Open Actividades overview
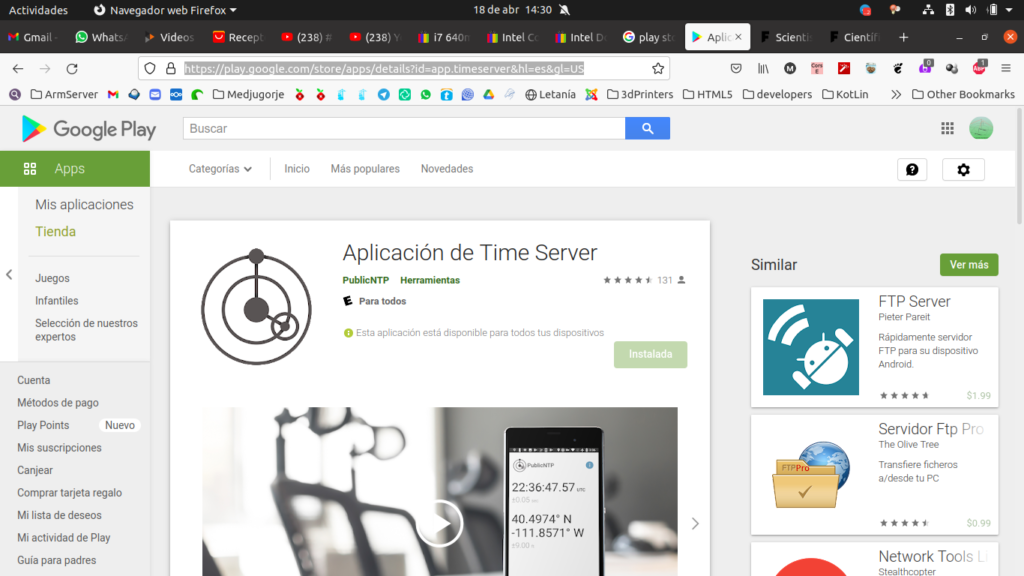Viewport: 1024px width, 576px height. pyautogui.click(x=38, y=10)
